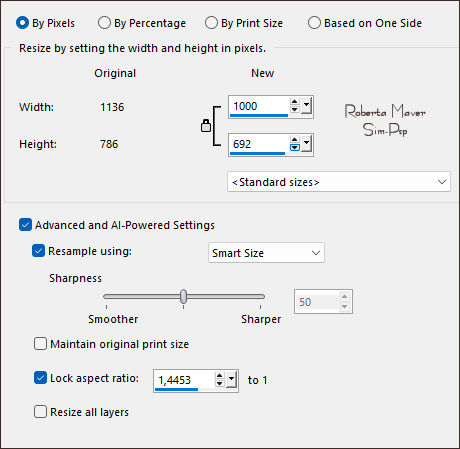
Task: Expand the Standard sizes dropdown
Action: tap(339, 182)
